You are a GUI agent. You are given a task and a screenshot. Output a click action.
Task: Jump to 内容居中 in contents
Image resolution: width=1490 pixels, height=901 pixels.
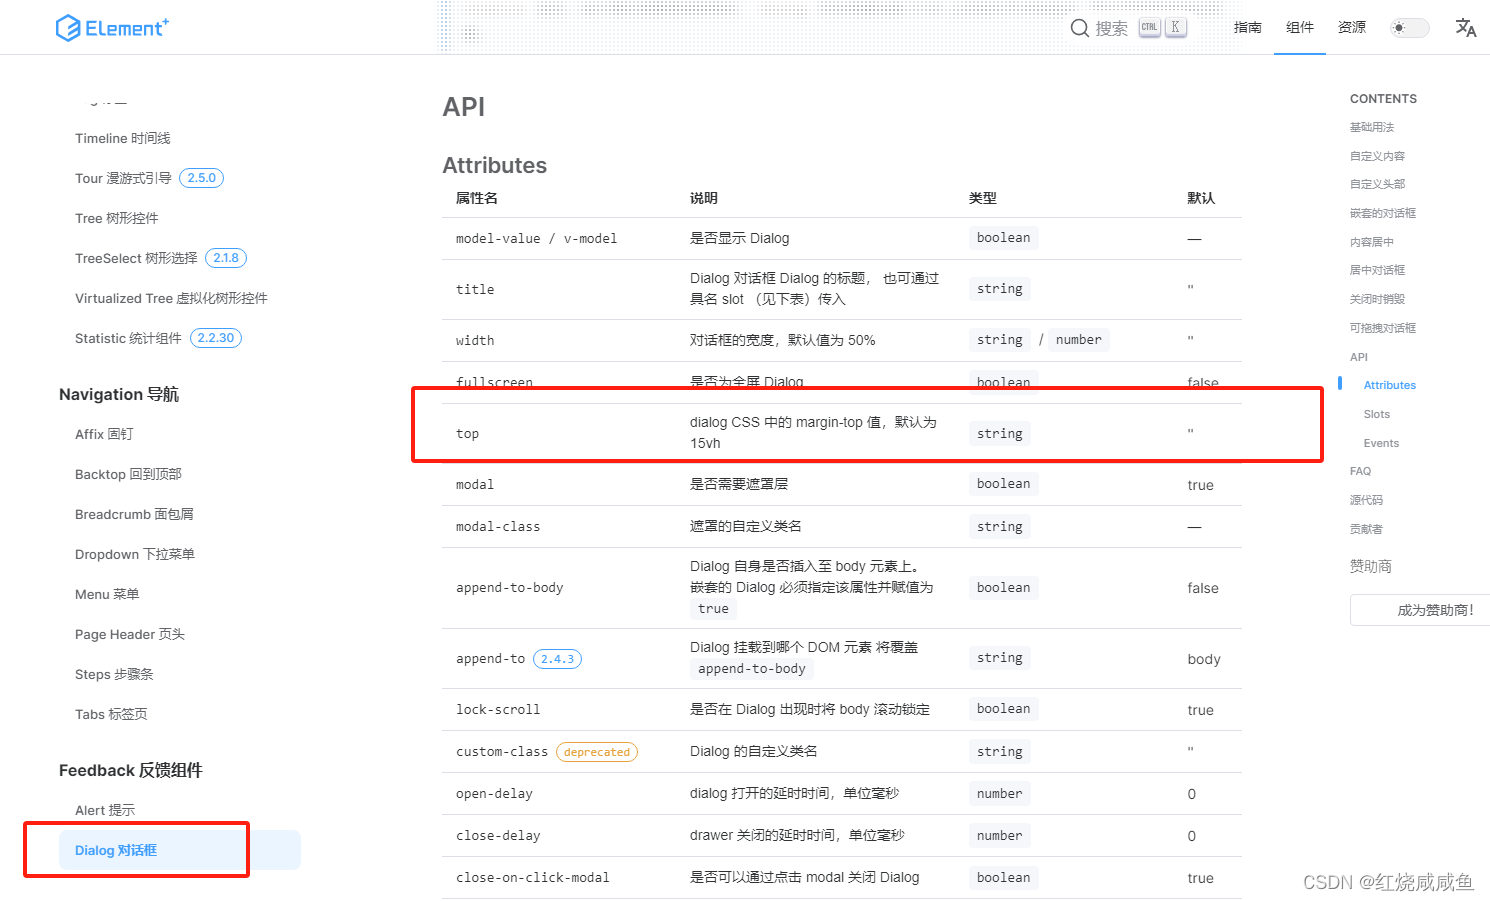[x=1372, y=242]
